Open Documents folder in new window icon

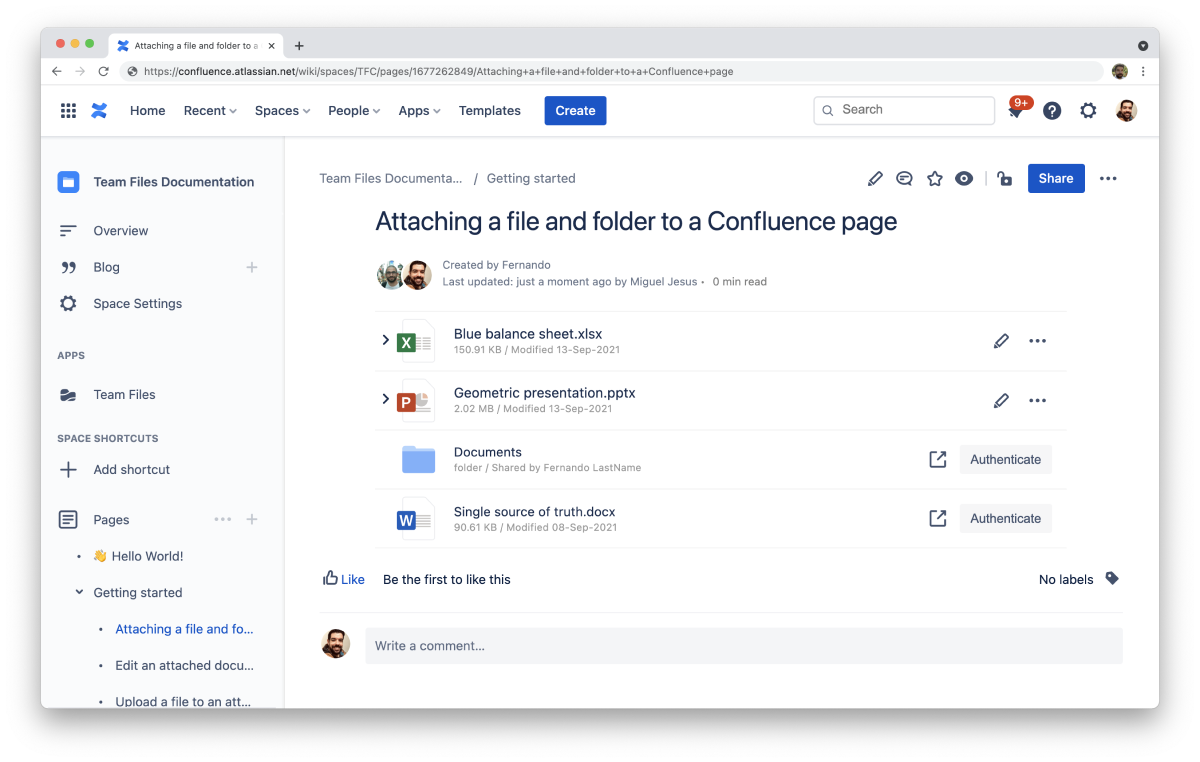click(937, 460)
